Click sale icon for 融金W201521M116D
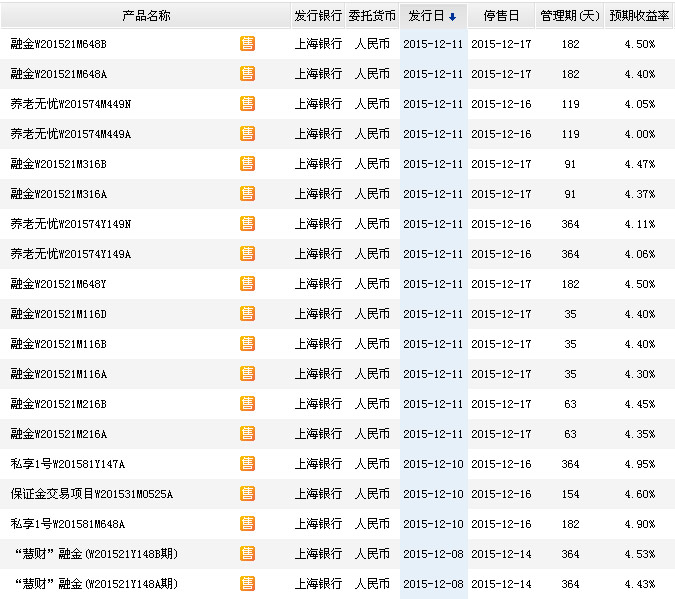Viewport: 675px width, 599px height. (248, 313)
